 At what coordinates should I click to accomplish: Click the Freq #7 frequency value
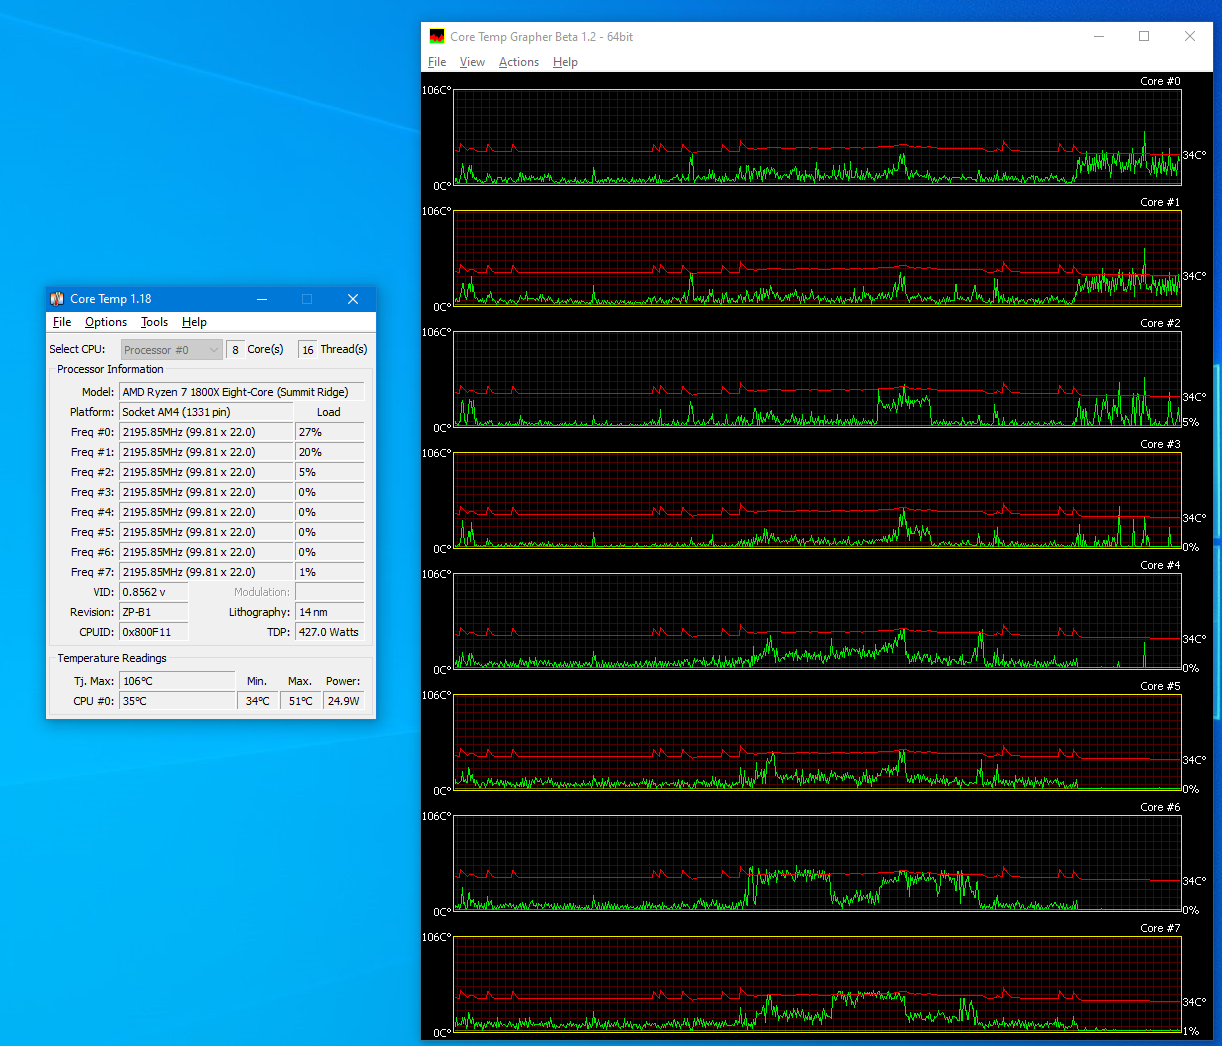click(x=206, y=572)
